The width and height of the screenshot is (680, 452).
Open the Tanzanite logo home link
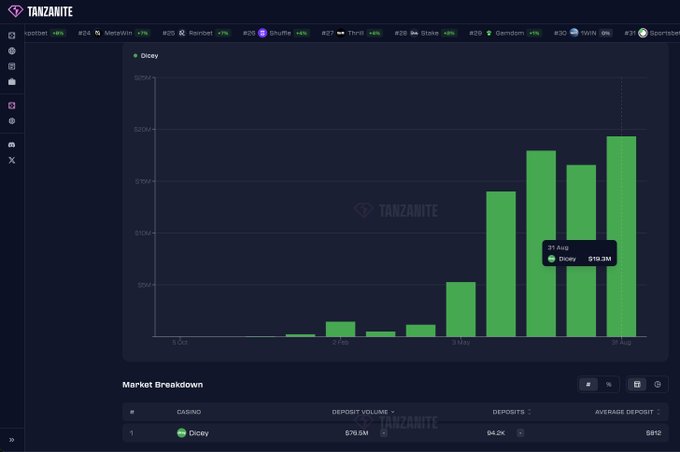[40, 11]
